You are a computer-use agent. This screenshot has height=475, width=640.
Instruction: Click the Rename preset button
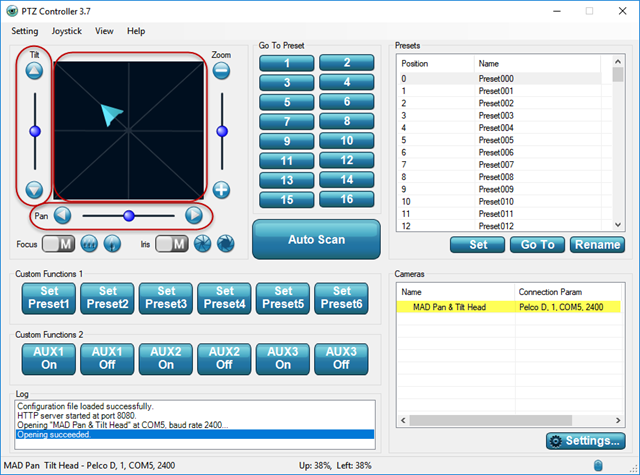coord(598,245)
